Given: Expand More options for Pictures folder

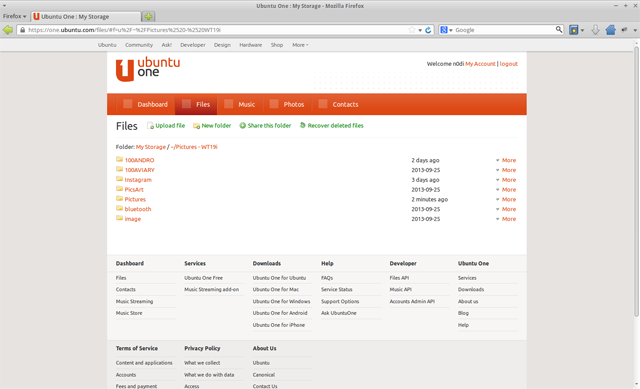Looking at the screenshot, I should (506, 200).
